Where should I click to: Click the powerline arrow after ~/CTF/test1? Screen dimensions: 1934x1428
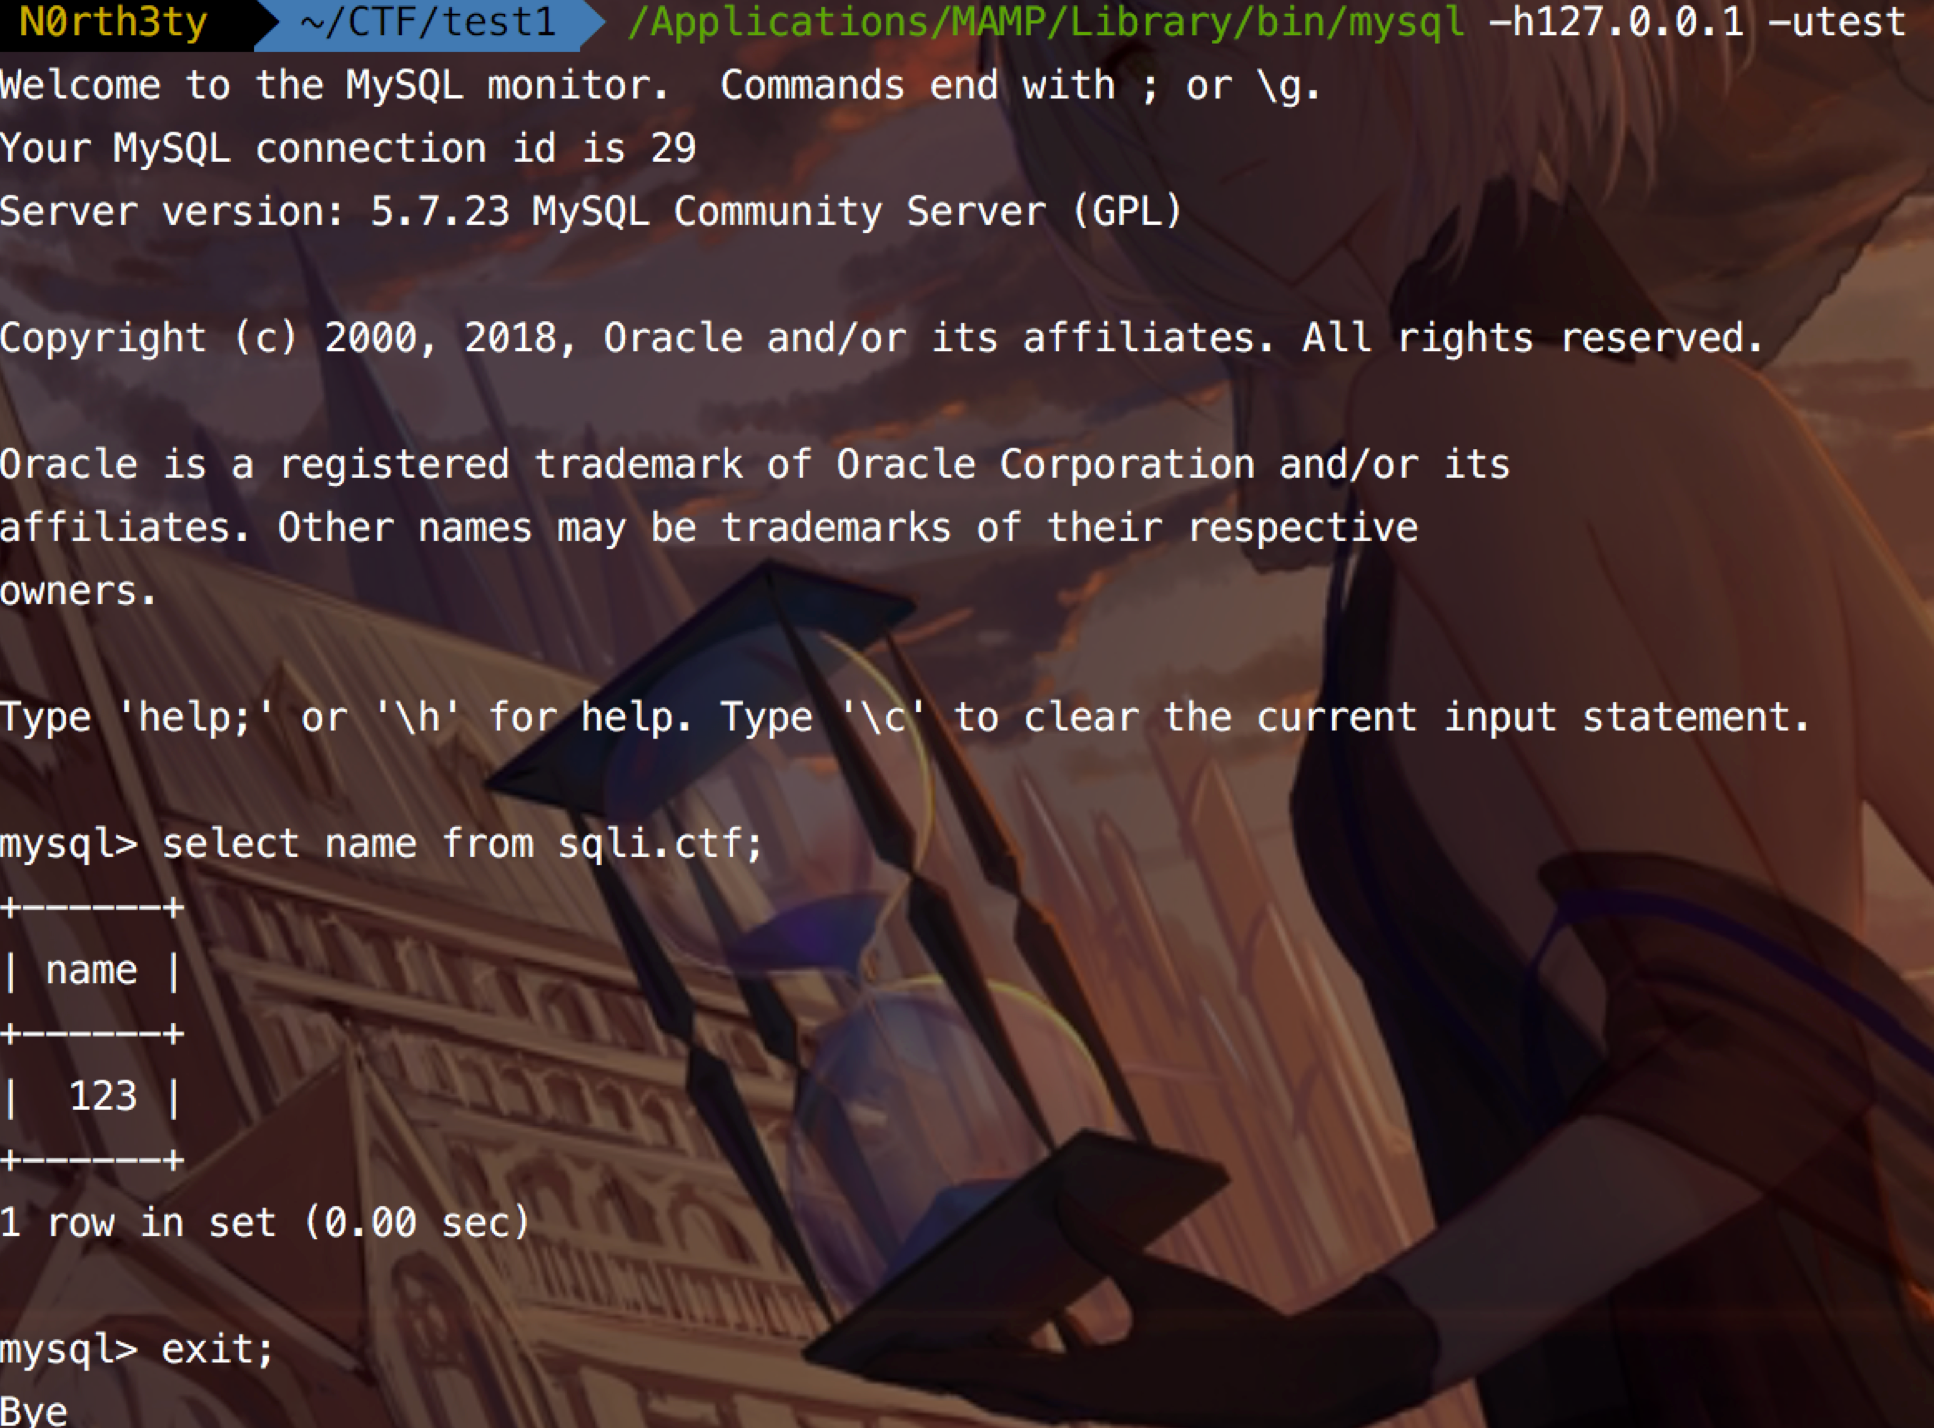[593, 24]
